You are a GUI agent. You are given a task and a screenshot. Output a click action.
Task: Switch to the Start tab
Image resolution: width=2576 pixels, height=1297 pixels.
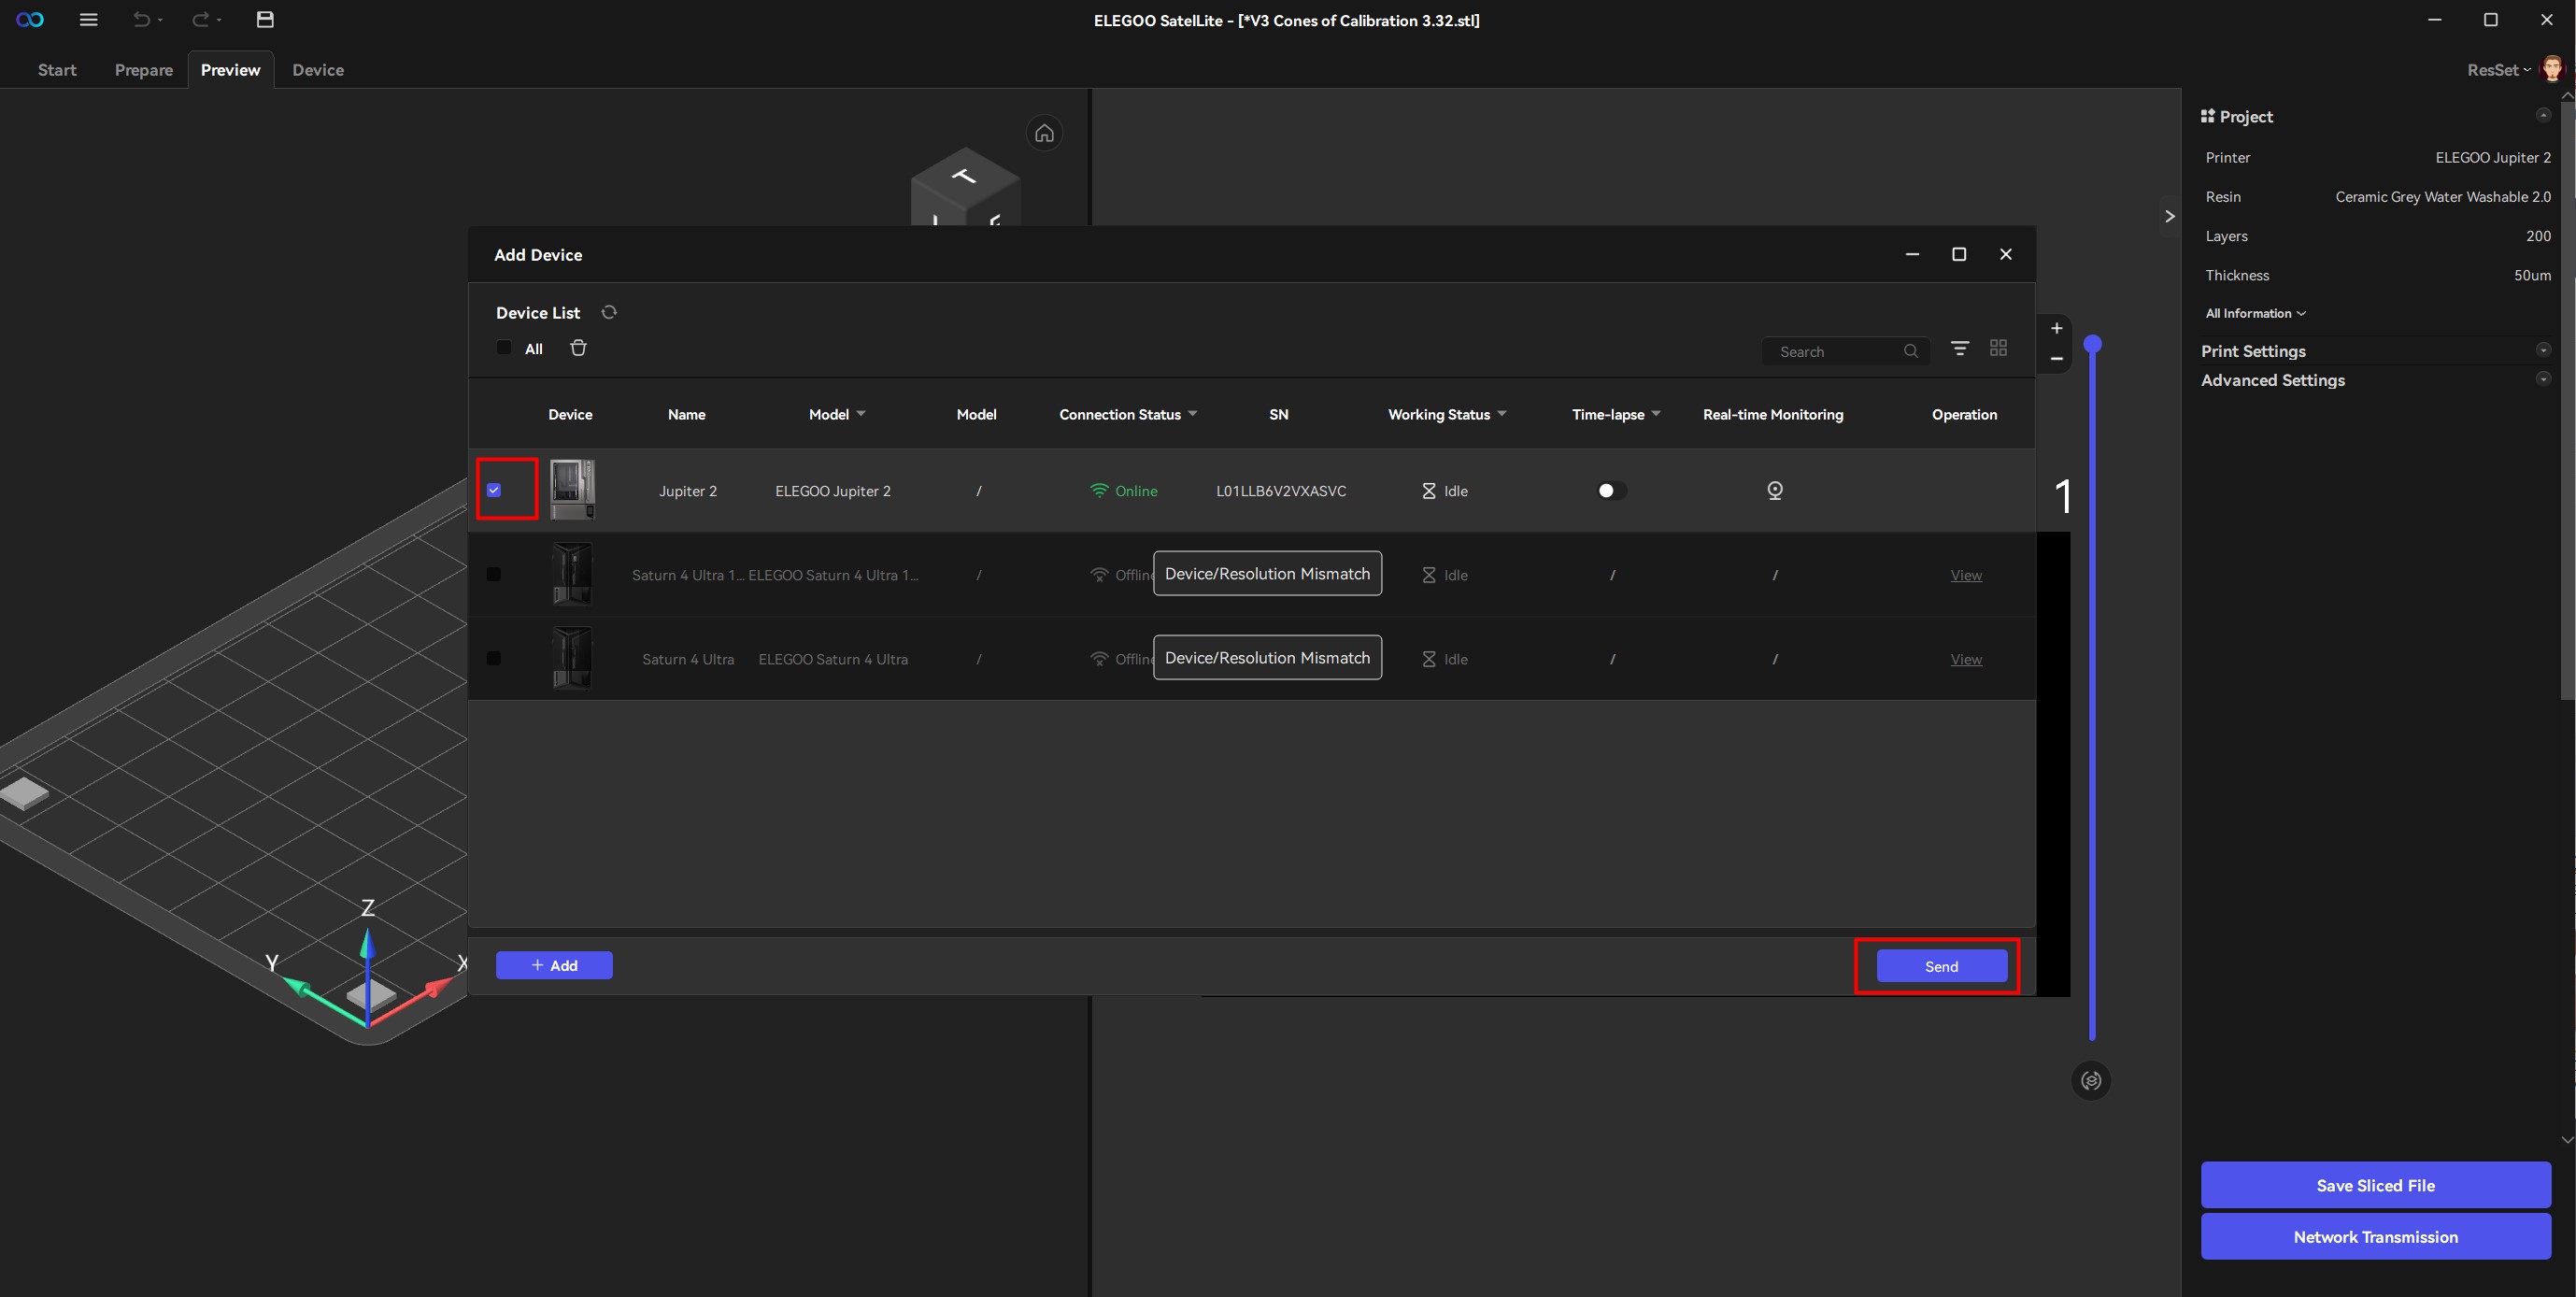(57, 70)
